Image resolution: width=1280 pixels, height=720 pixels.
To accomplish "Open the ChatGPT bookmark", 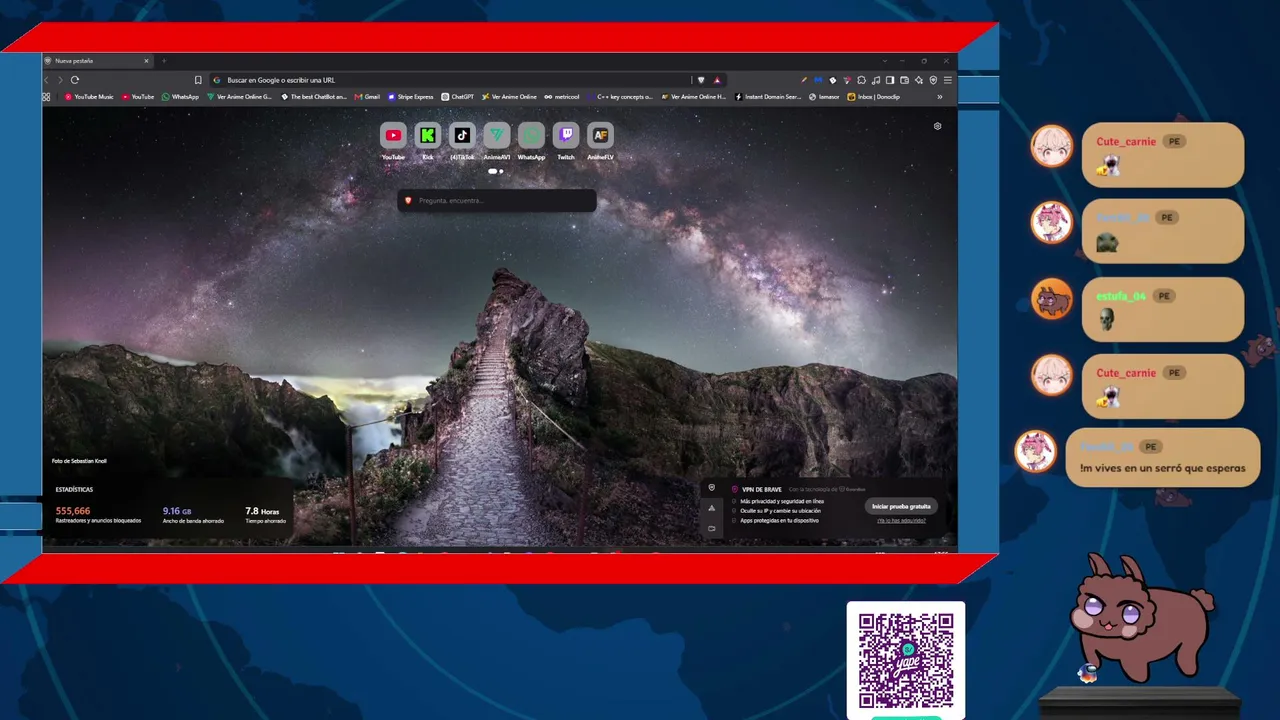I will 458,97.
